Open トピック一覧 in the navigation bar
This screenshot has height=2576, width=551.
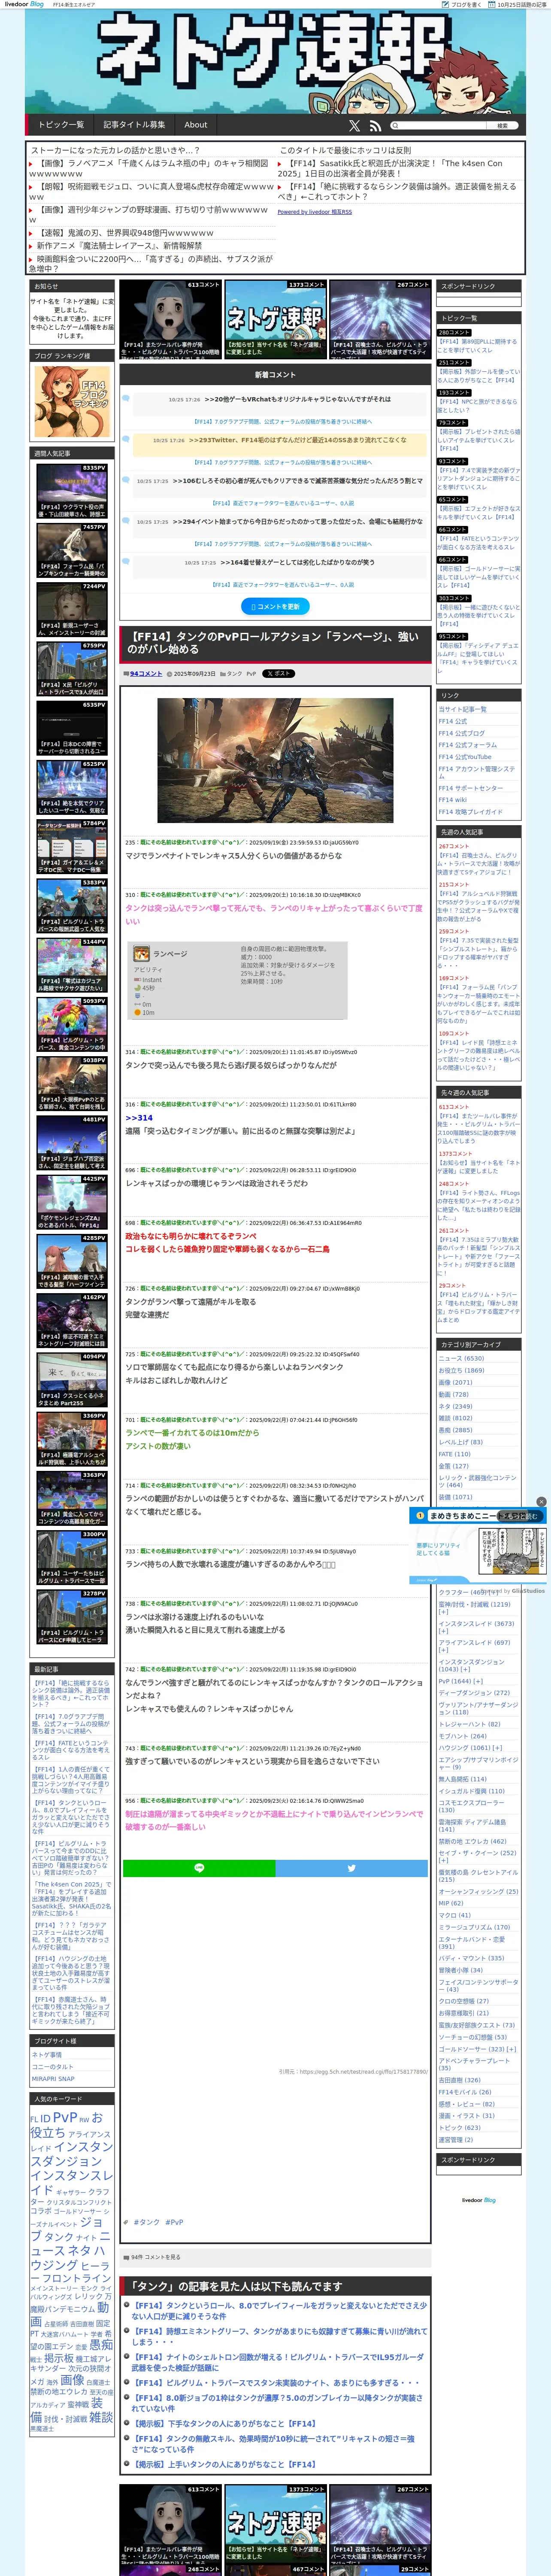coord(61,125)
